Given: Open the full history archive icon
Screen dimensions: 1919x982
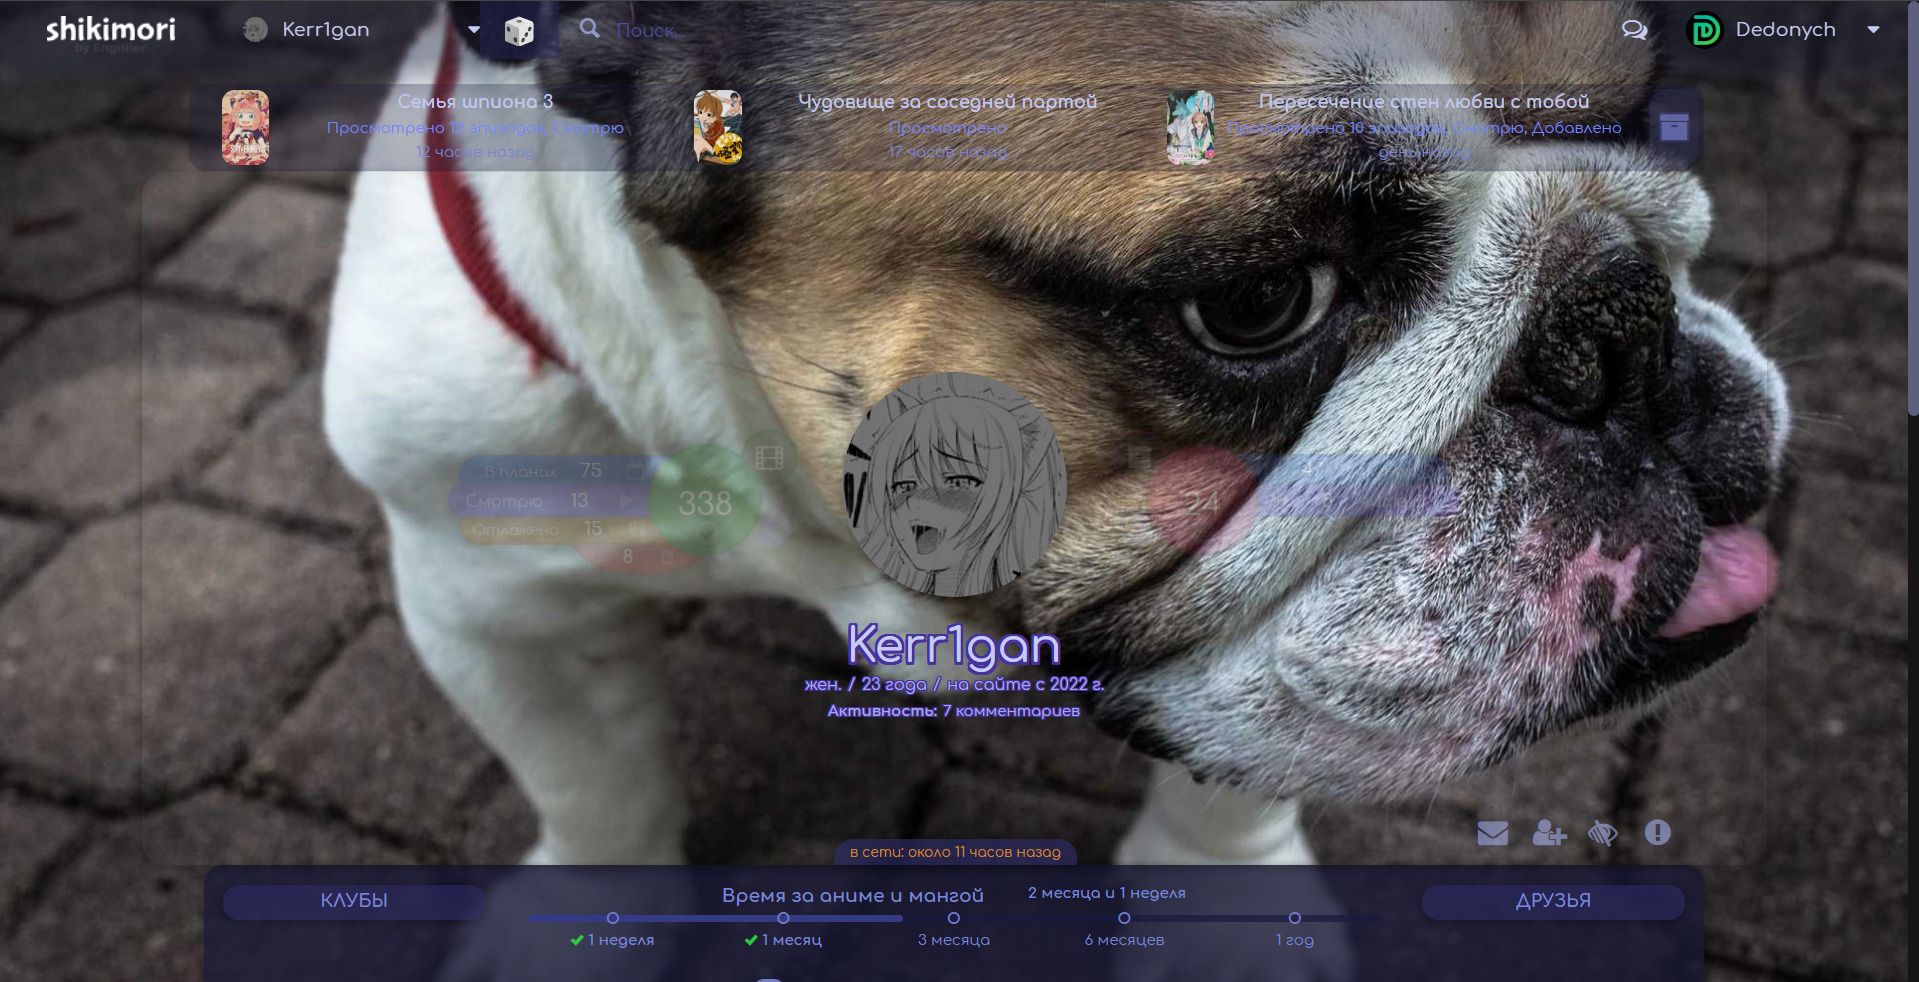Looking at the screenshot, I should [1674, 127].
